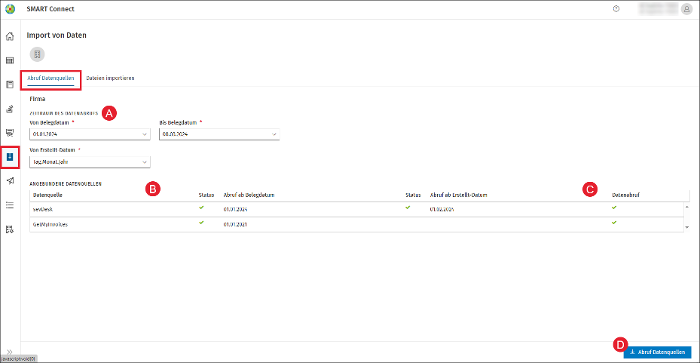
Task: Open the table grid icon in the sidebar
Action: [x=10, y=60]
